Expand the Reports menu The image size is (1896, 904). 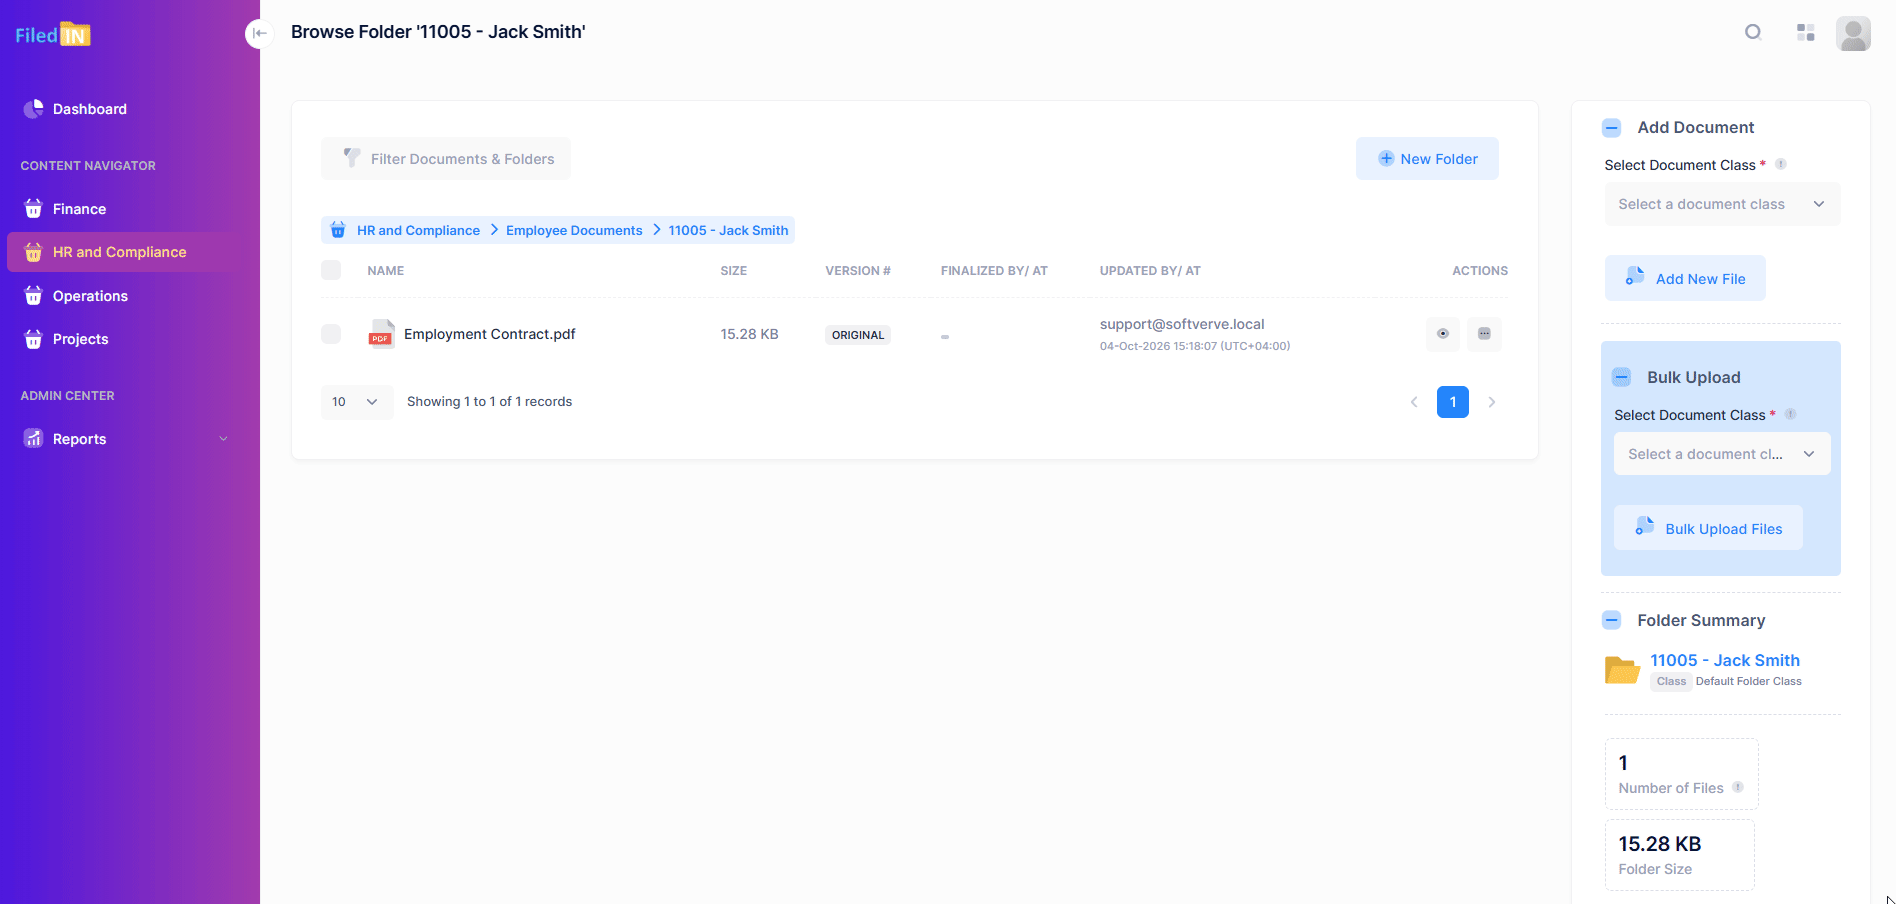(126, 439)
